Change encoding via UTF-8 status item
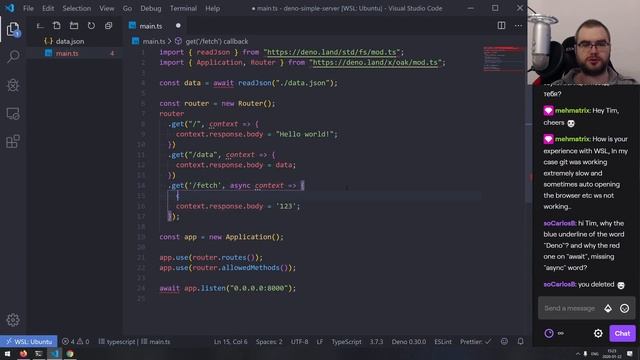This screenshot has width=640, height=360. click(300, 342)
